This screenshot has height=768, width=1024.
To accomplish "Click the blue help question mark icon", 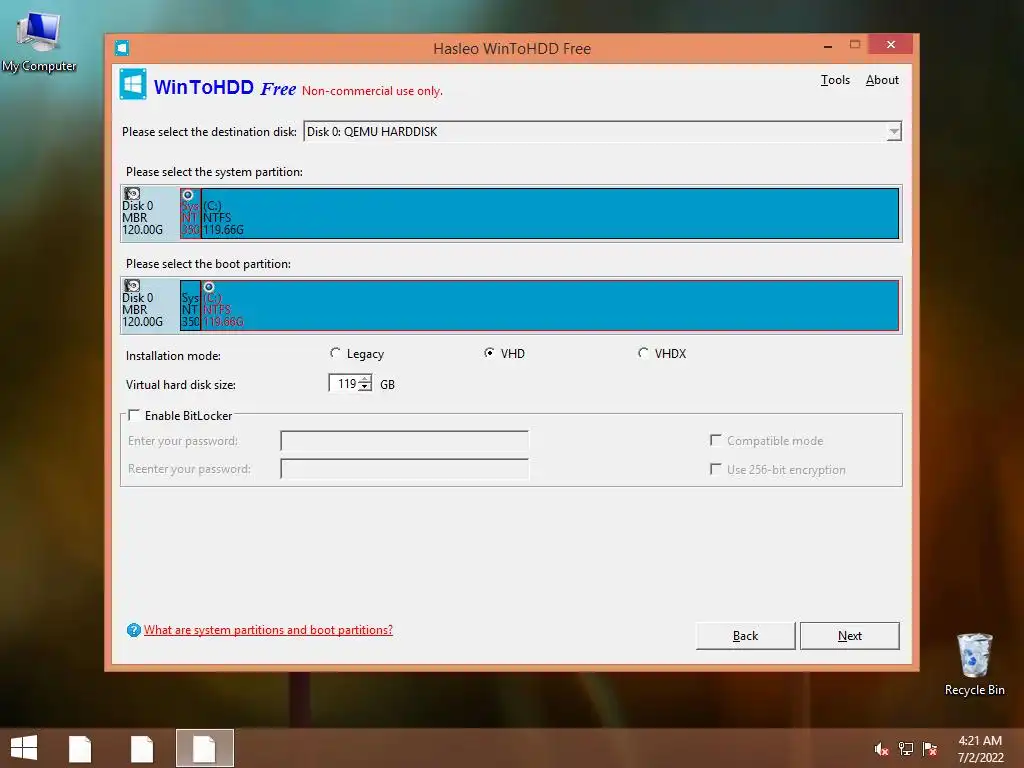I will pyautogui.click(x=134, y=630).
